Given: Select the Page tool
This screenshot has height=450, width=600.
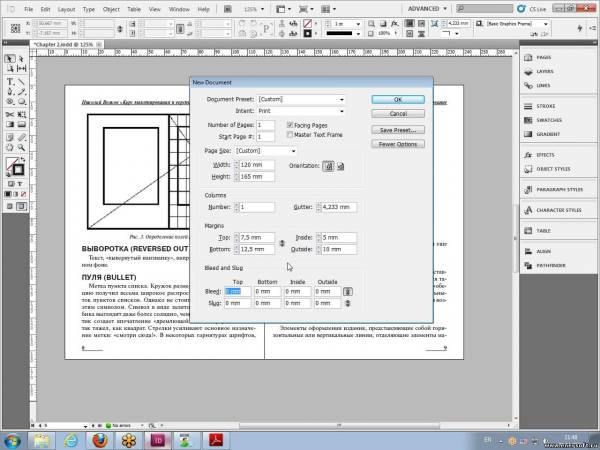Looking at the screenshot, I should (x=10, y=68).
